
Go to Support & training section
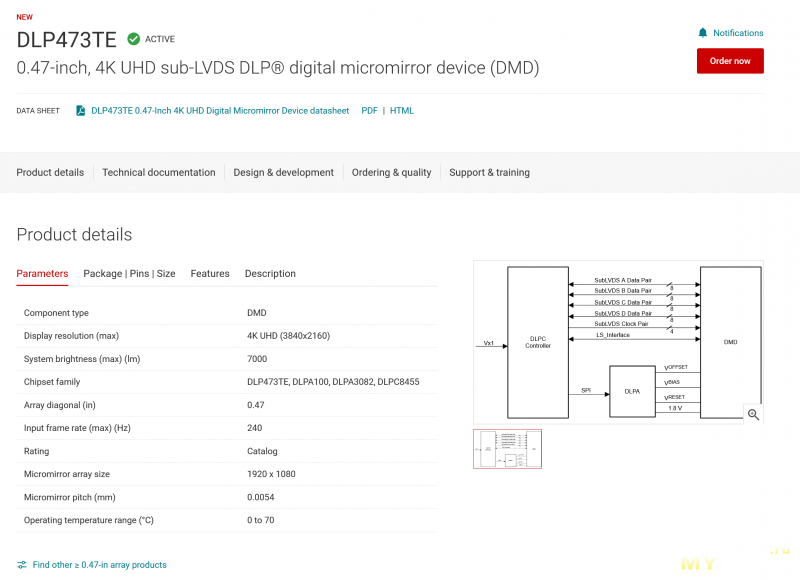click(x=489, y=172)
